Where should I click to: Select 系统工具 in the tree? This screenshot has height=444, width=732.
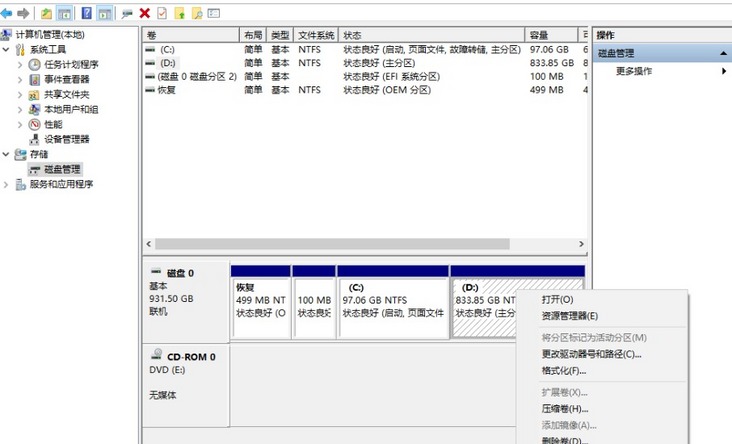[x=48, y=49]
